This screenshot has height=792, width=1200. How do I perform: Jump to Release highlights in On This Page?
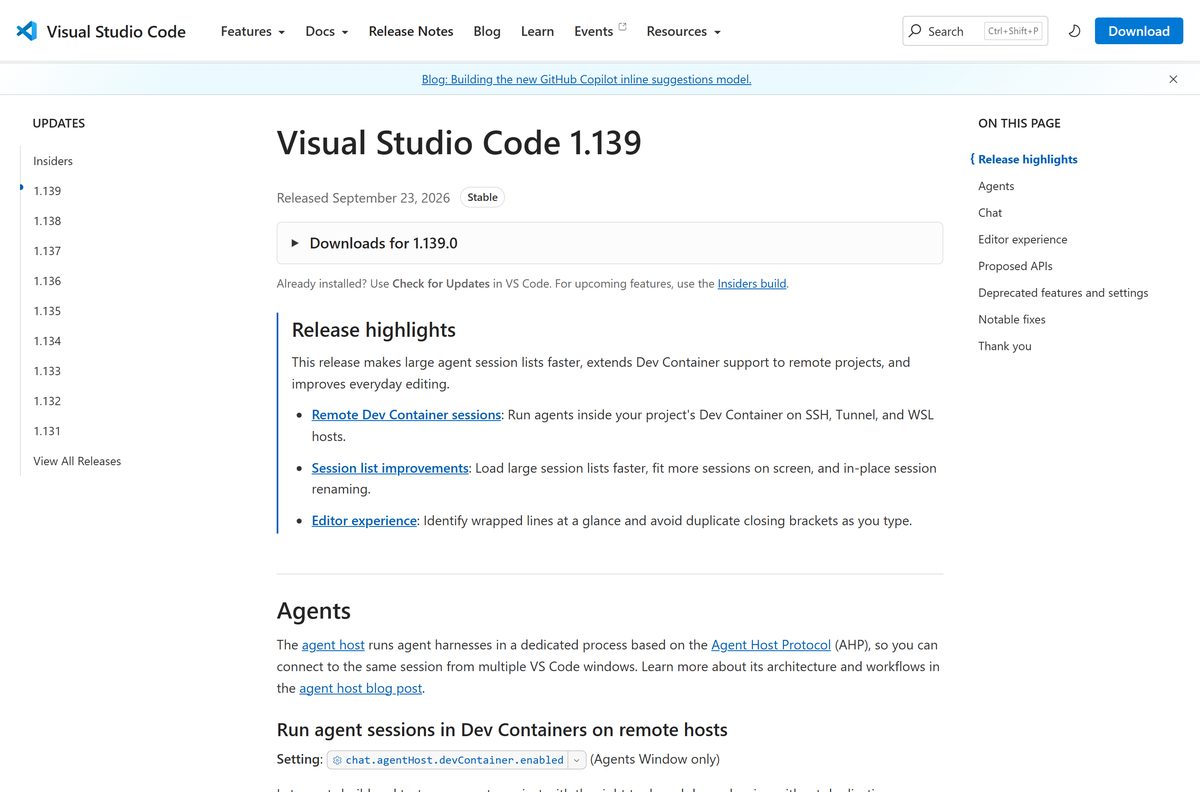click(1028, 159)
